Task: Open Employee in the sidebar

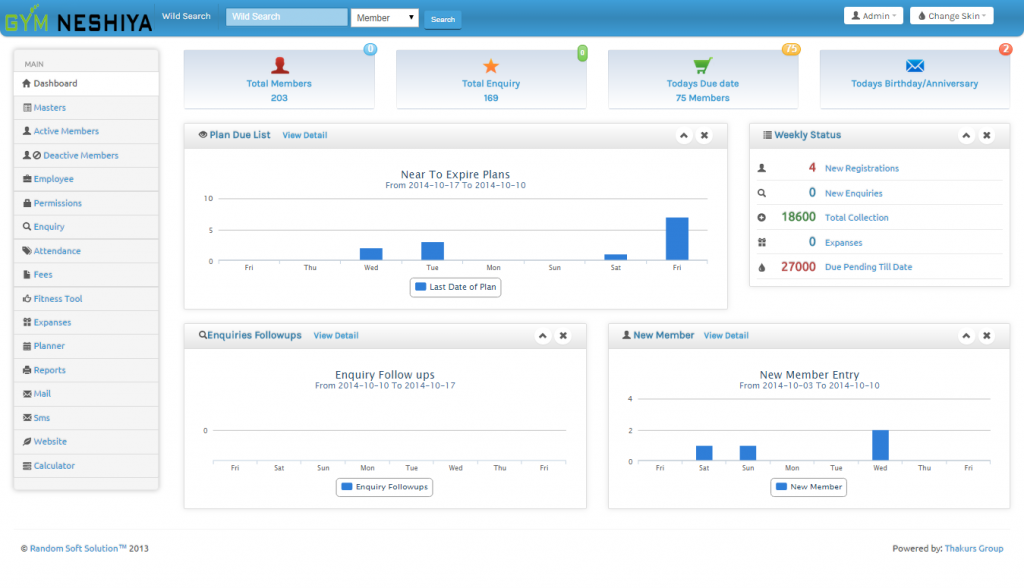Action: 86,179
